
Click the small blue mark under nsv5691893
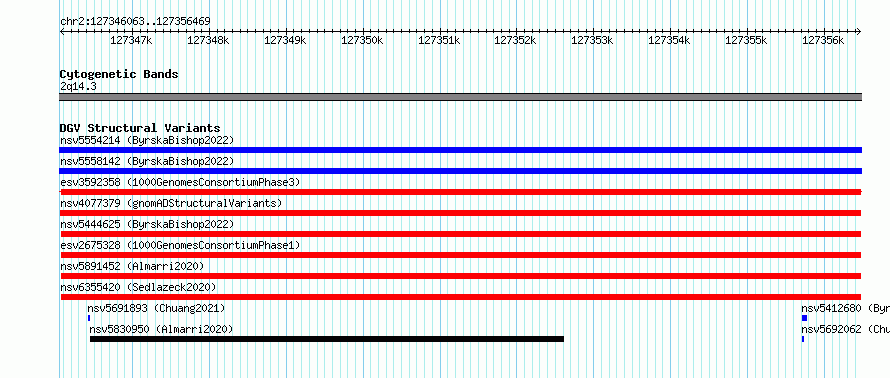(x=89, y=318)
